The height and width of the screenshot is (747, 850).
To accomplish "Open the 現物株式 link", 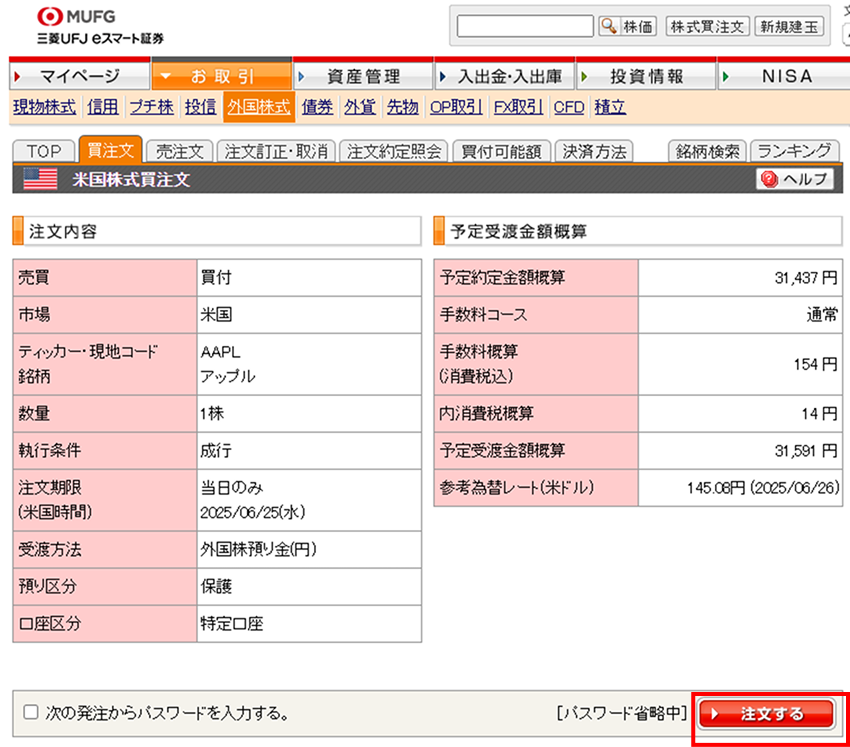I will coord(45,106).
